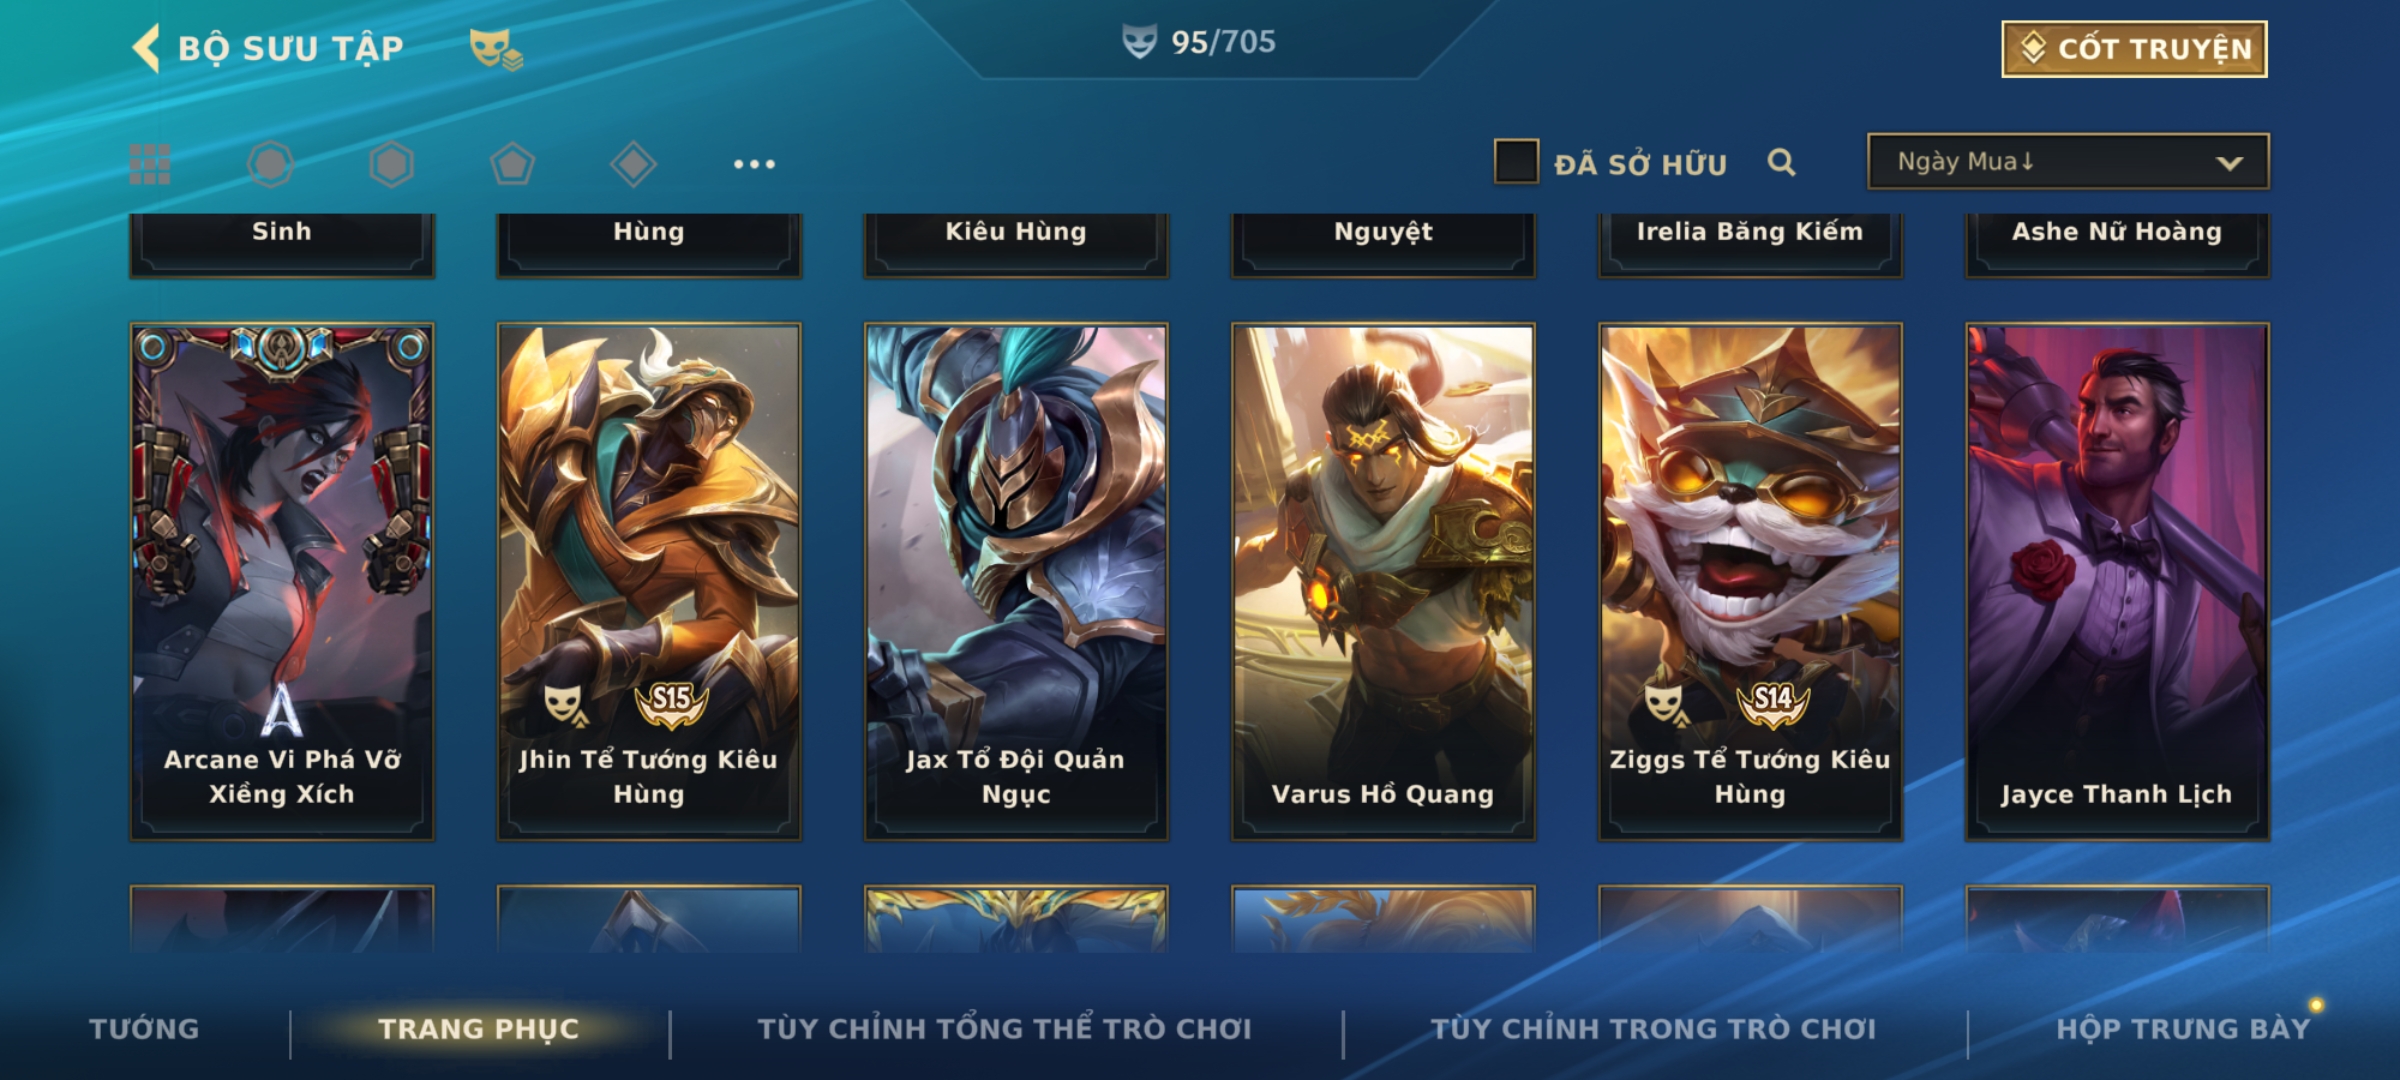Open Tùy Chỉnh Tổng Thể Trò Chơi tab
Screen dimensions: 2400x1080
(x=1004, y=1028)
